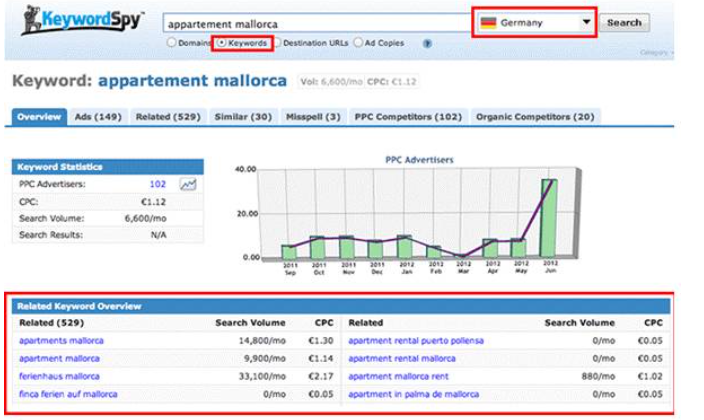
Task: Open the Ads (149) tab
Action: [x=98, y=117]
